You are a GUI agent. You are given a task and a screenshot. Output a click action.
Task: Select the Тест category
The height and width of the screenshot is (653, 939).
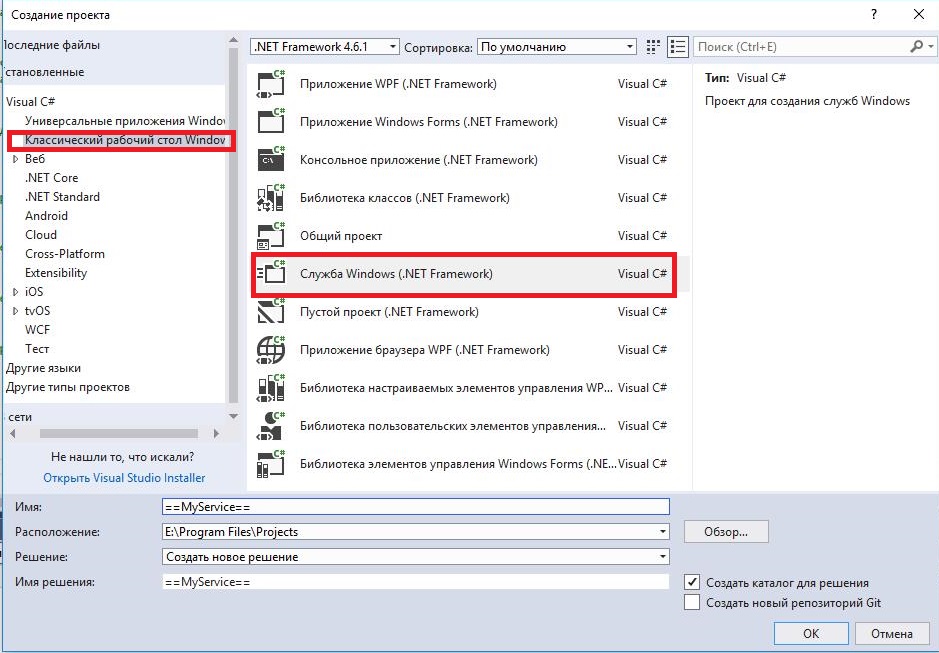pos(37,349)
